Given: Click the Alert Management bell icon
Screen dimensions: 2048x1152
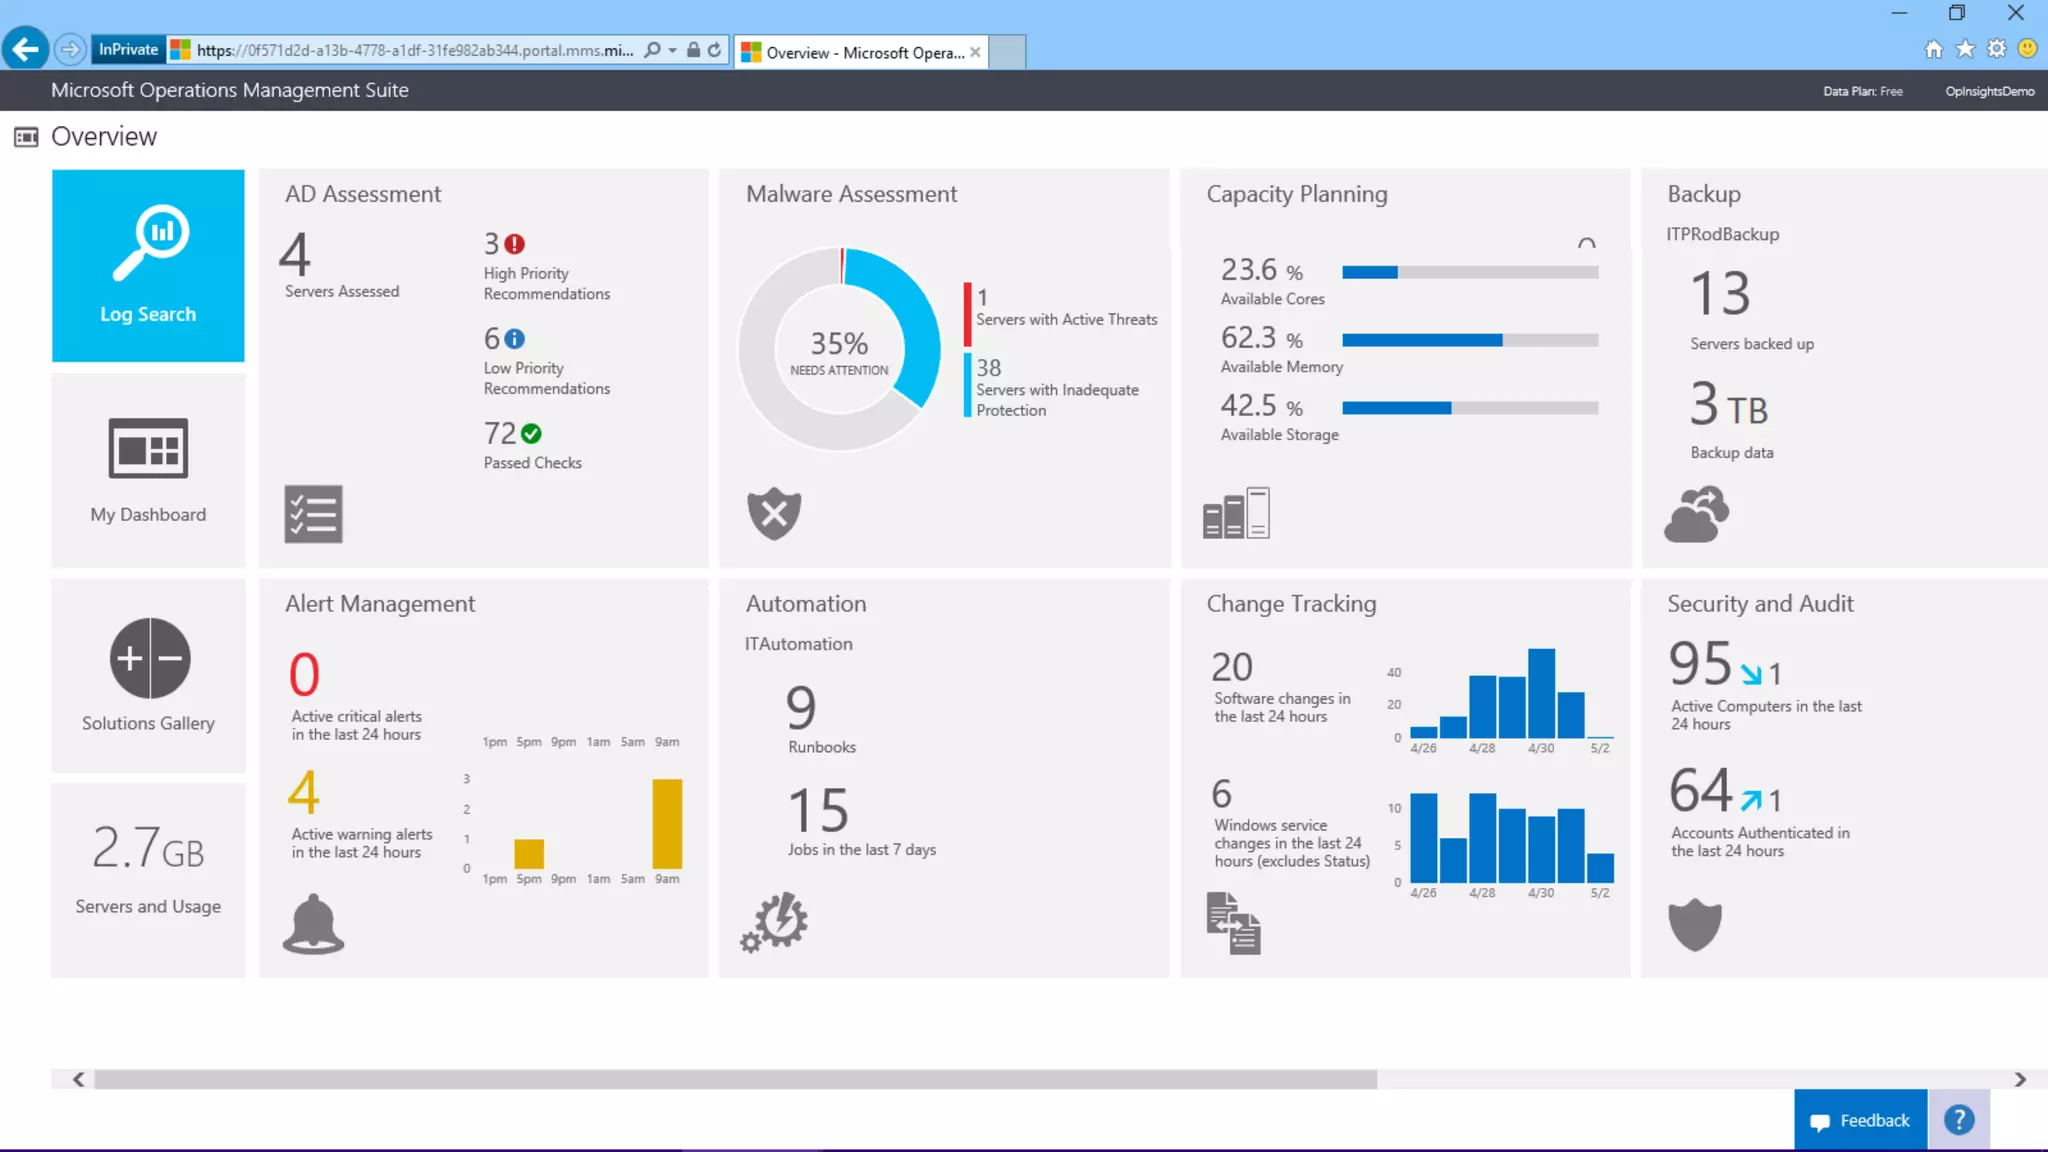Looking at the screenshot, I should (313, 923).
